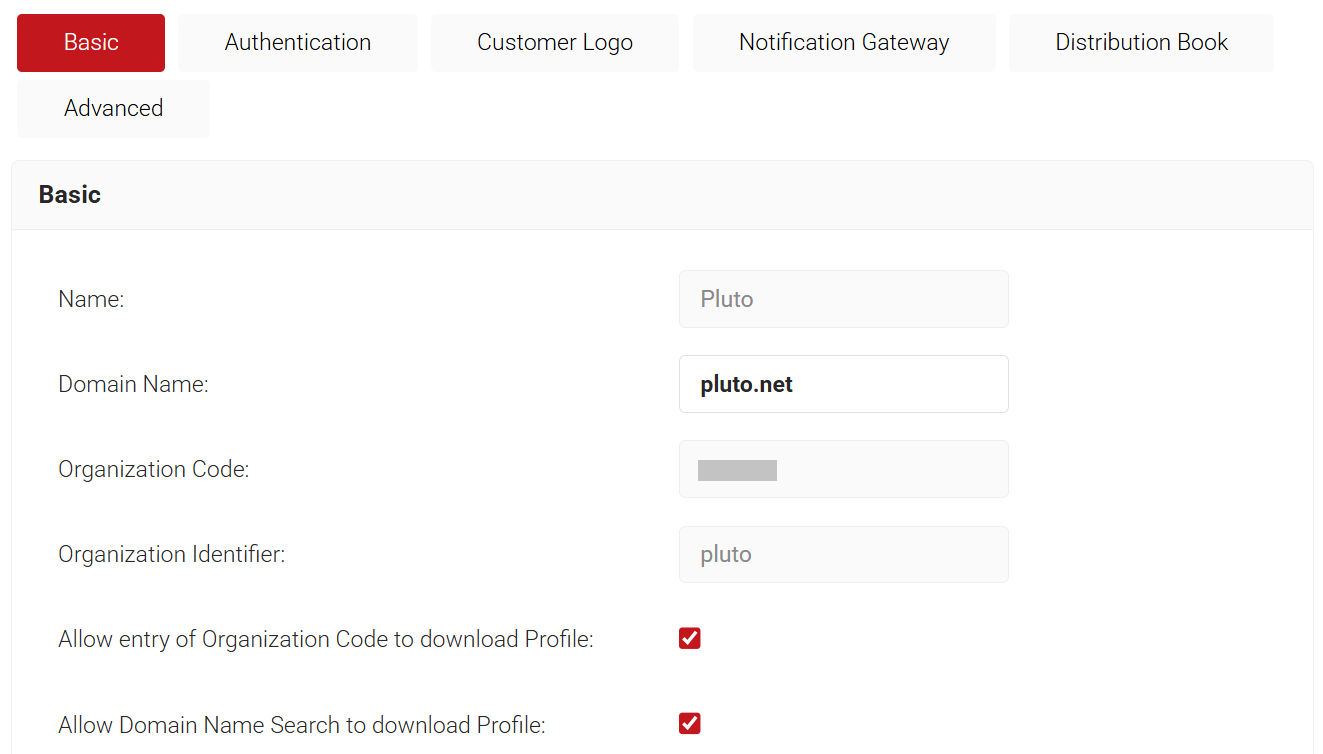Click the Allow Domain Name Search label text
The height and width of the screenshot is (754, 1323).
point(301,725)
